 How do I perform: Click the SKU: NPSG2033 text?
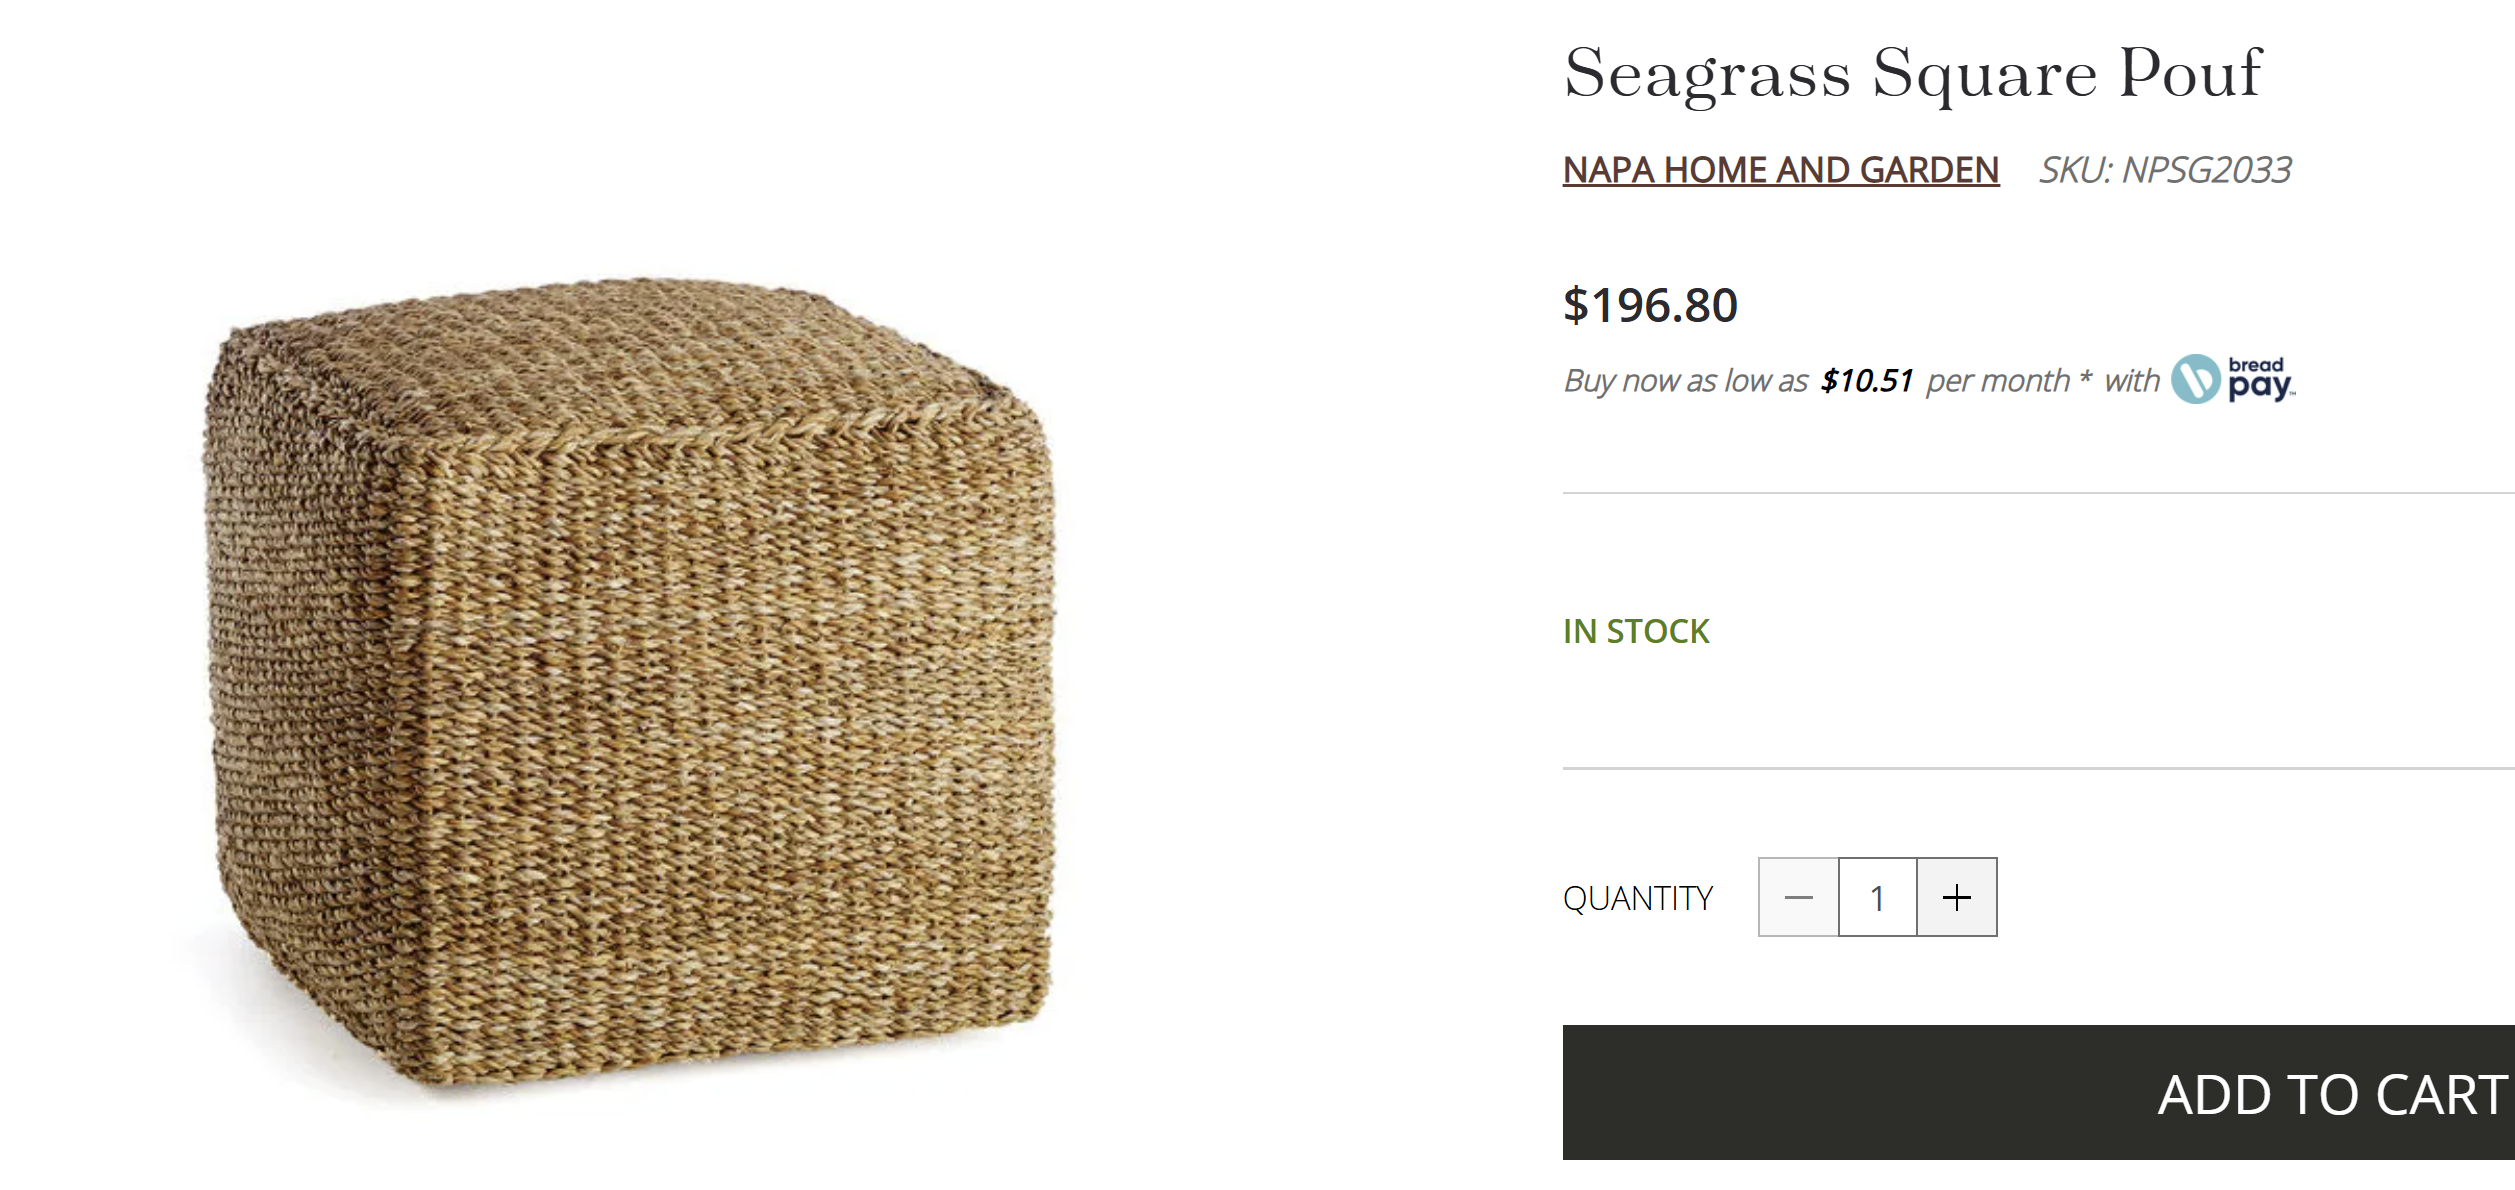[2165, 170]
